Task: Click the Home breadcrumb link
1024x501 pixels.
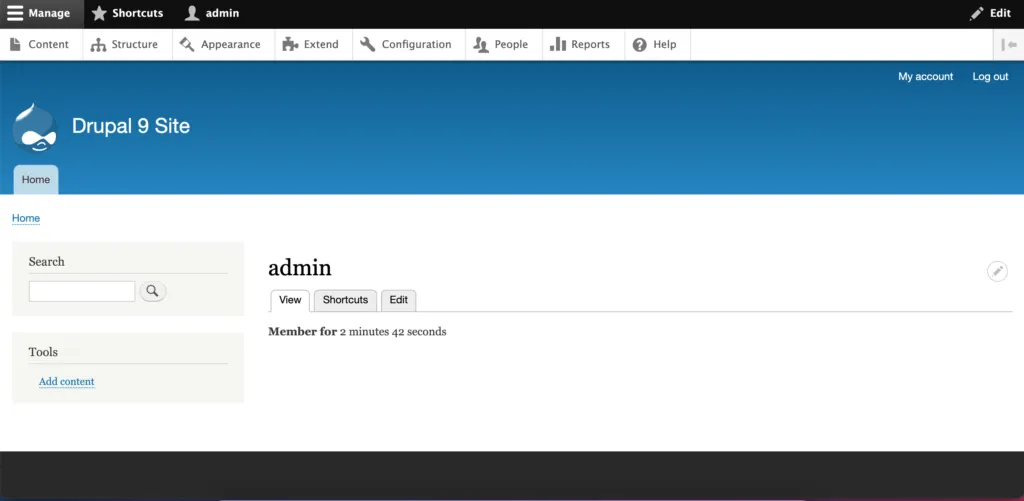Action: click(x=26, y=218)
